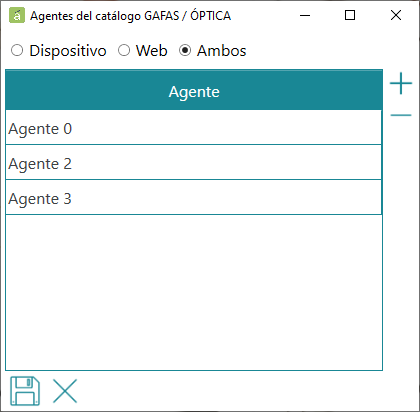Image resolution: width=420 pixels, height=412 pixels.
Task: Maximize the Agentes del catálogo window
Action: point(350,15)
